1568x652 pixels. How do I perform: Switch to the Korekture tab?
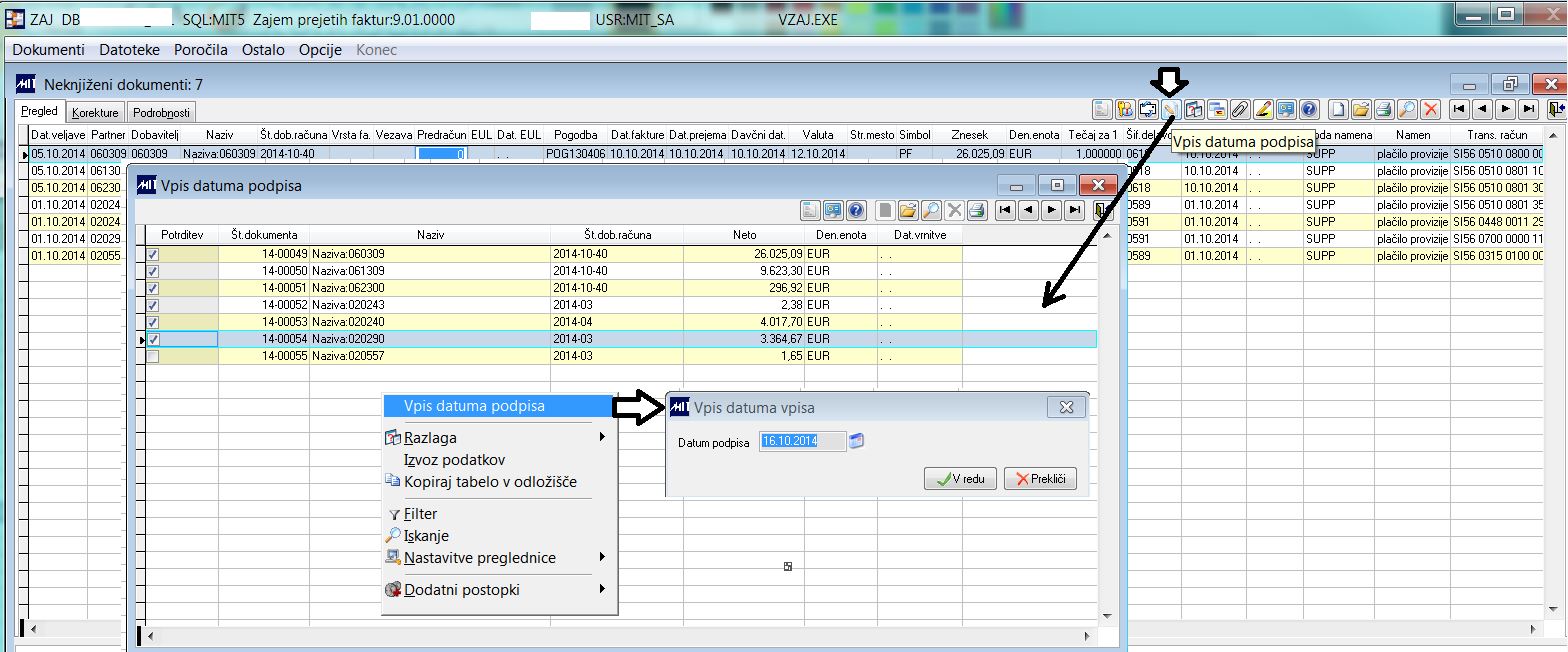click(x=96, y=113)
